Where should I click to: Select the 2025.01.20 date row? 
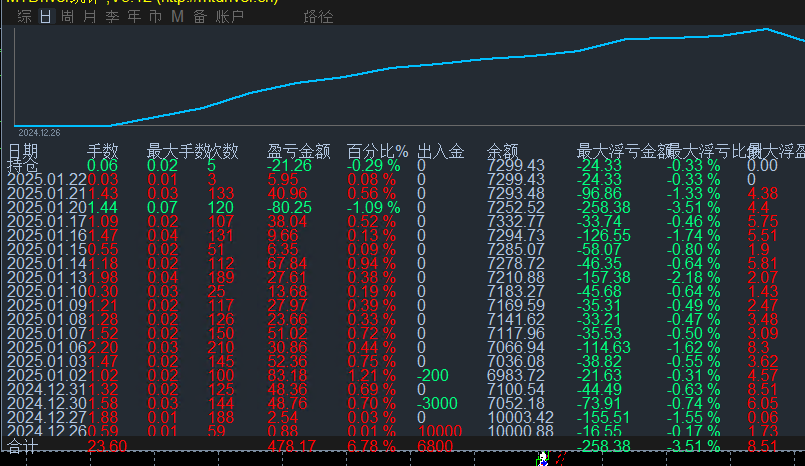(x=47, y=207)
